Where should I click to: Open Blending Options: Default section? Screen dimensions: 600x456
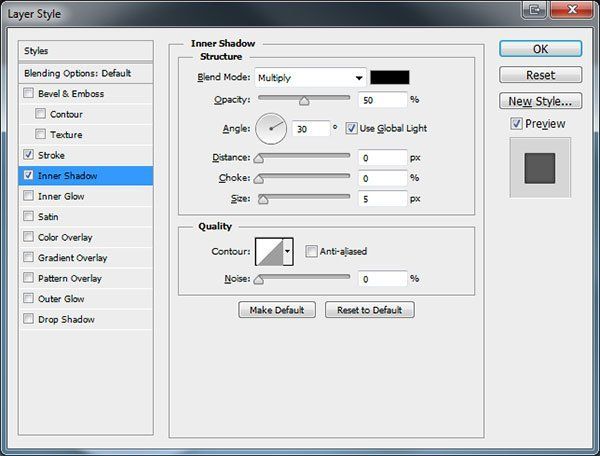point(86,73)
